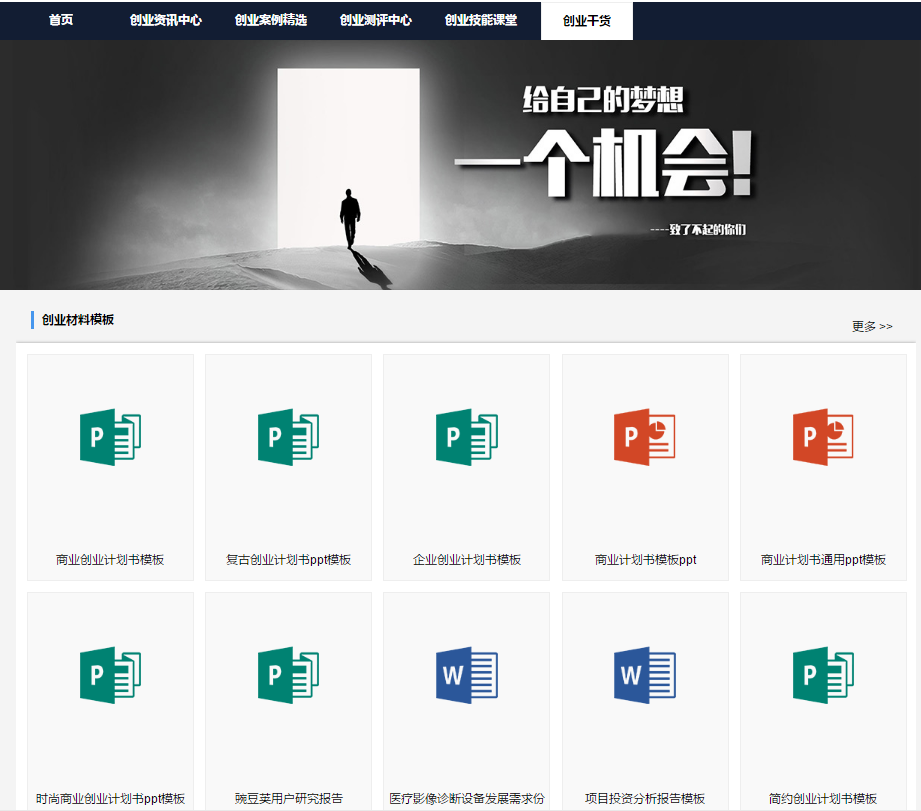The image size is (921, 811).
Task: Click the Publisher icon for 商业创业计划书模板
Action: pyautogui.click(x=110, y=437)
